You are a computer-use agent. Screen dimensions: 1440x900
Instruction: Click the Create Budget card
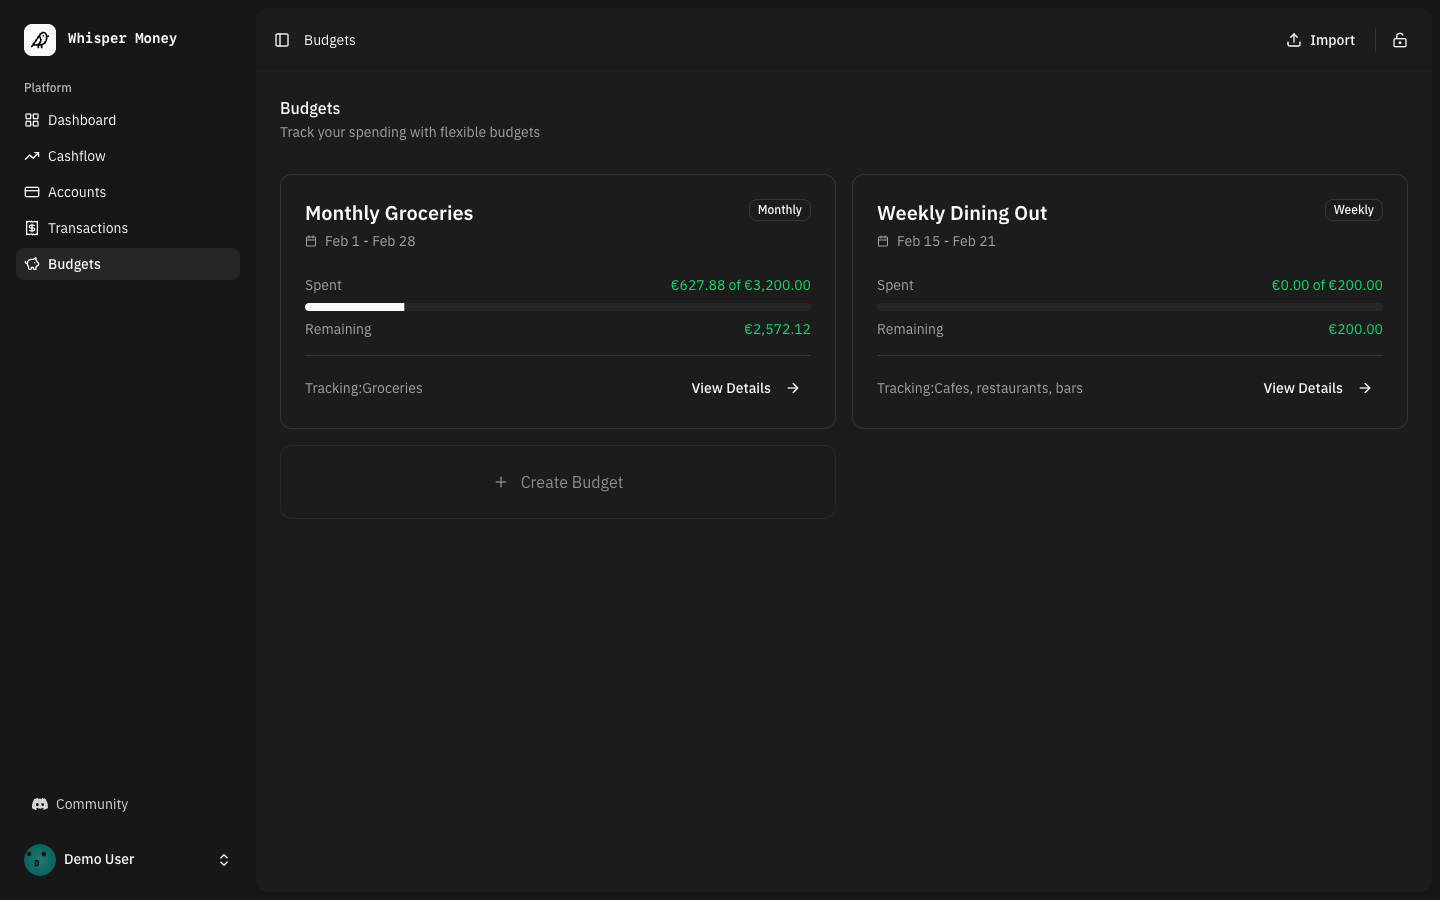(558, 482)
